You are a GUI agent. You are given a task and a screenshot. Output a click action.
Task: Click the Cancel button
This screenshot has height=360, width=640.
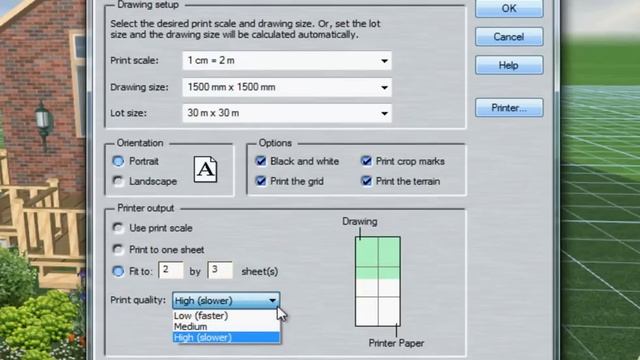click(x=509, y=37)
